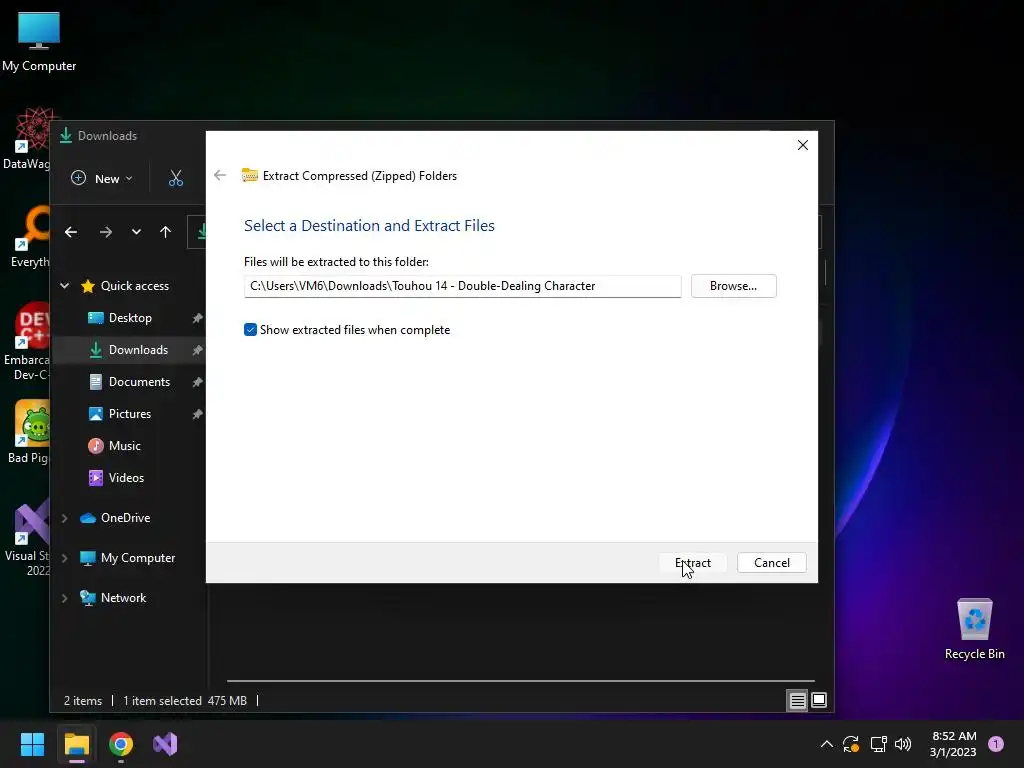Go forward in File Explorer navigation

[106, 232]
